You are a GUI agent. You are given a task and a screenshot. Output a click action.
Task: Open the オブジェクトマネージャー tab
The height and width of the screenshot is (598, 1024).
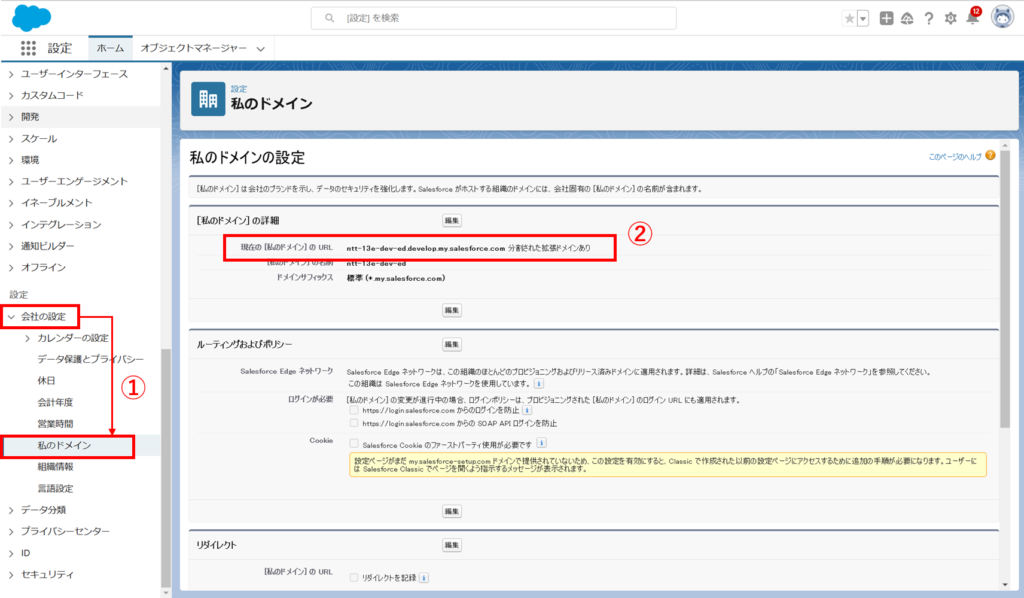click(193, 48)
